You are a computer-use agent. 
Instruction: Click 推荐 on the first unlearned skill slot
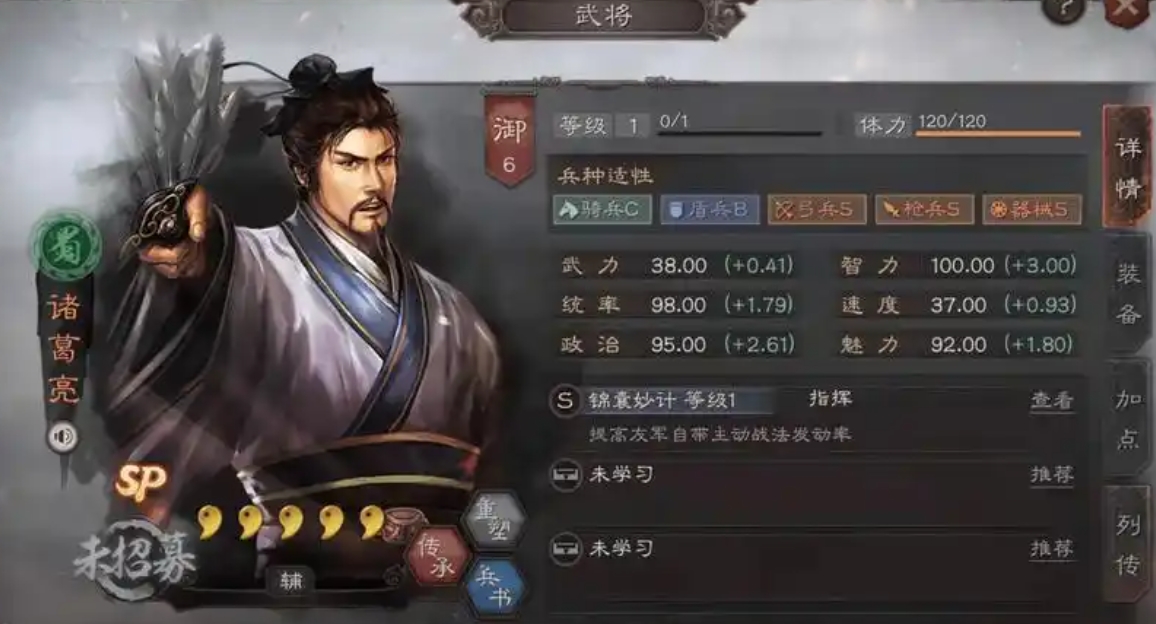pos(1052,474)
